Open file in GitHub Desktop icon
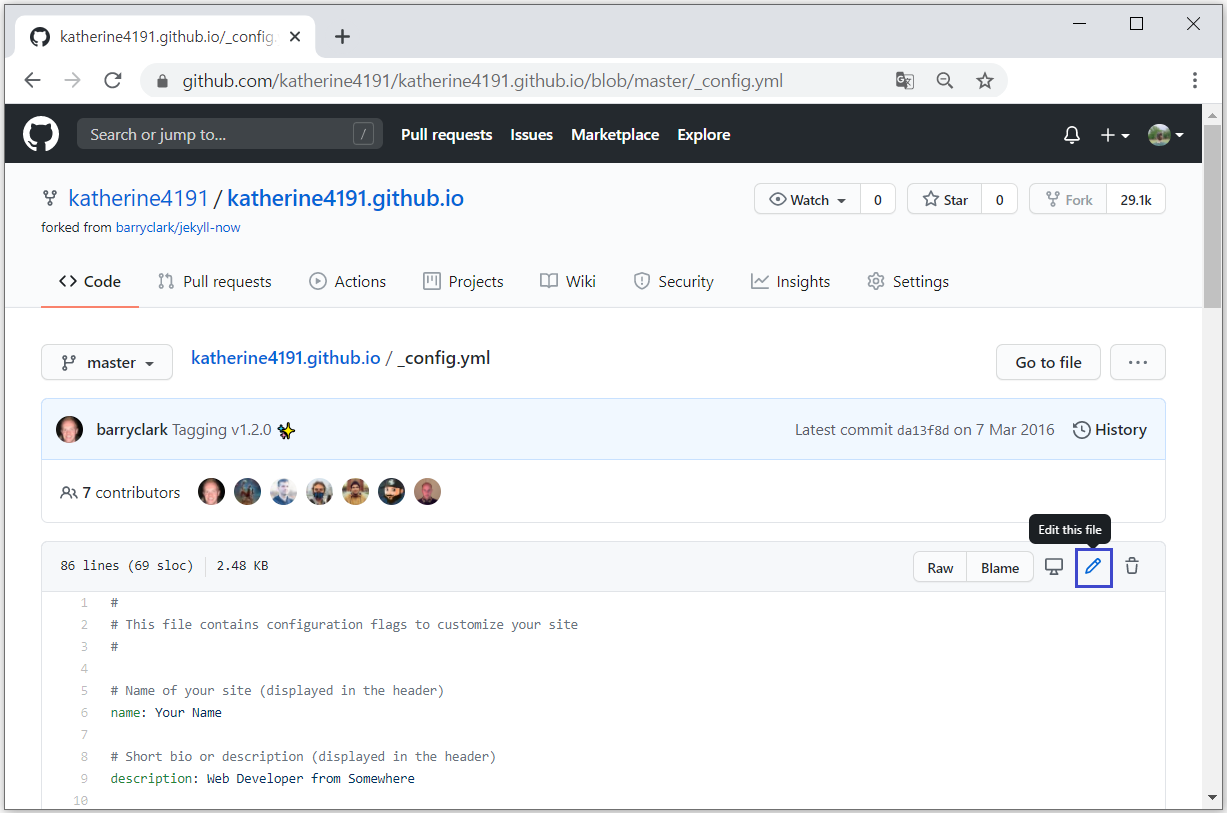Image resolution: width=1227 pixels, height=813 pixels. pyautogui.click(x=1053, y=567)
